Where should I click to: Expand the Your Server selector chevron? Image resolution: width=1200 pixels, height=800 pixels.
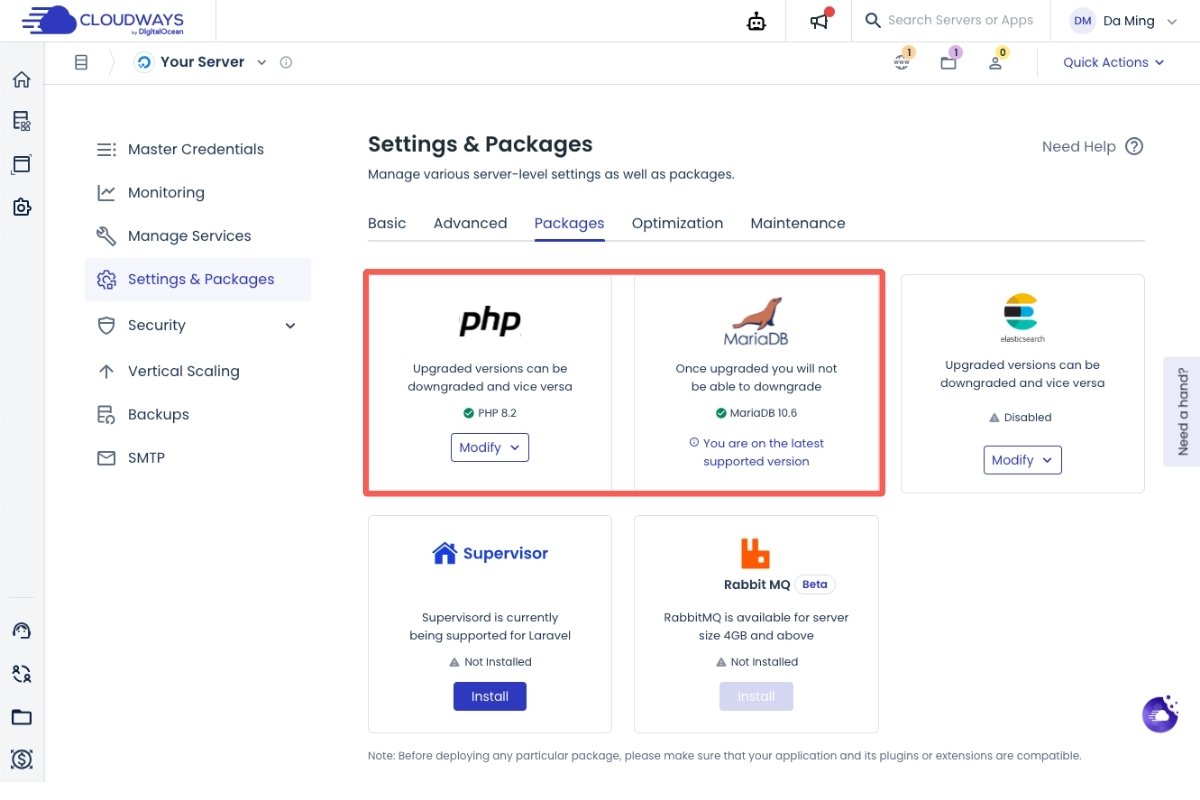tap(262, 62)
